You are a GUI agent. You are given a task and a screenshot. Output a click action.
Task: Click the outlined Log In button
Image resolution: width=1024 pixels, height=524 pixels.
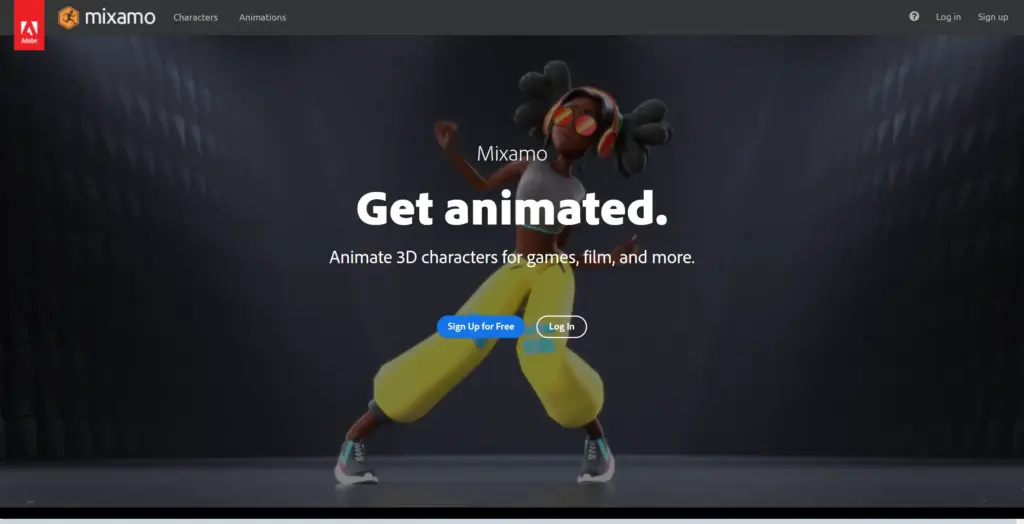(562, 327)
